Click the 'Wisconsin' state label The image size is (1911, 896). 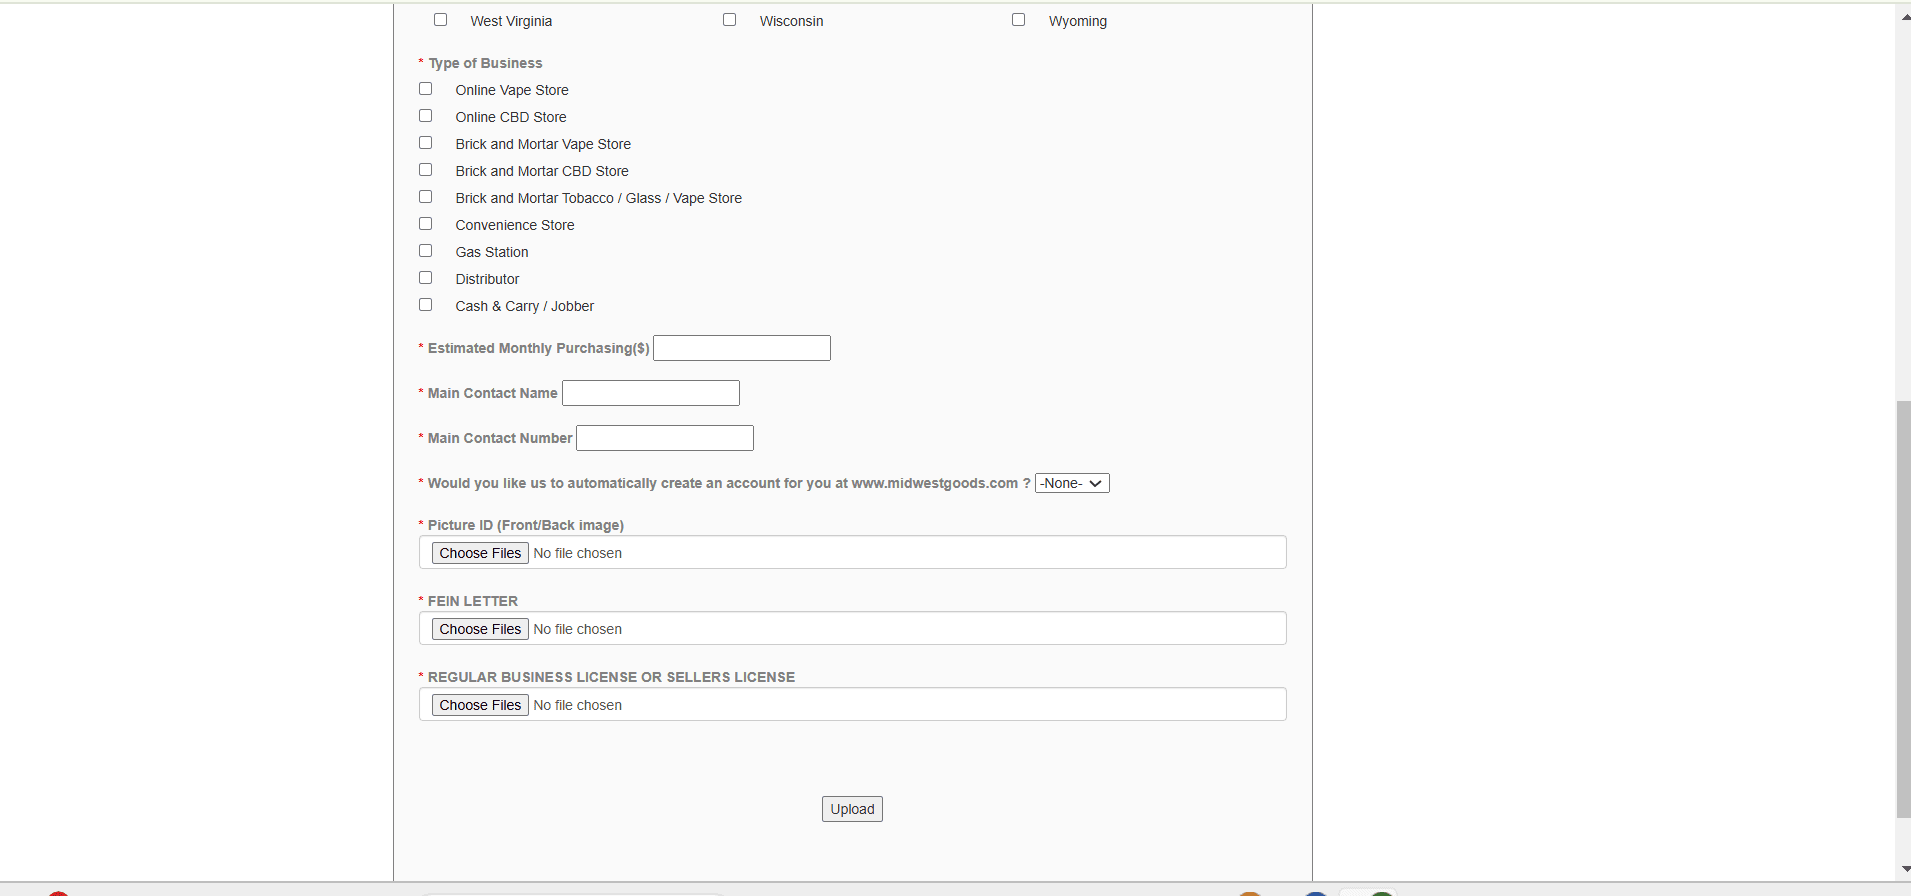(791, 21)
